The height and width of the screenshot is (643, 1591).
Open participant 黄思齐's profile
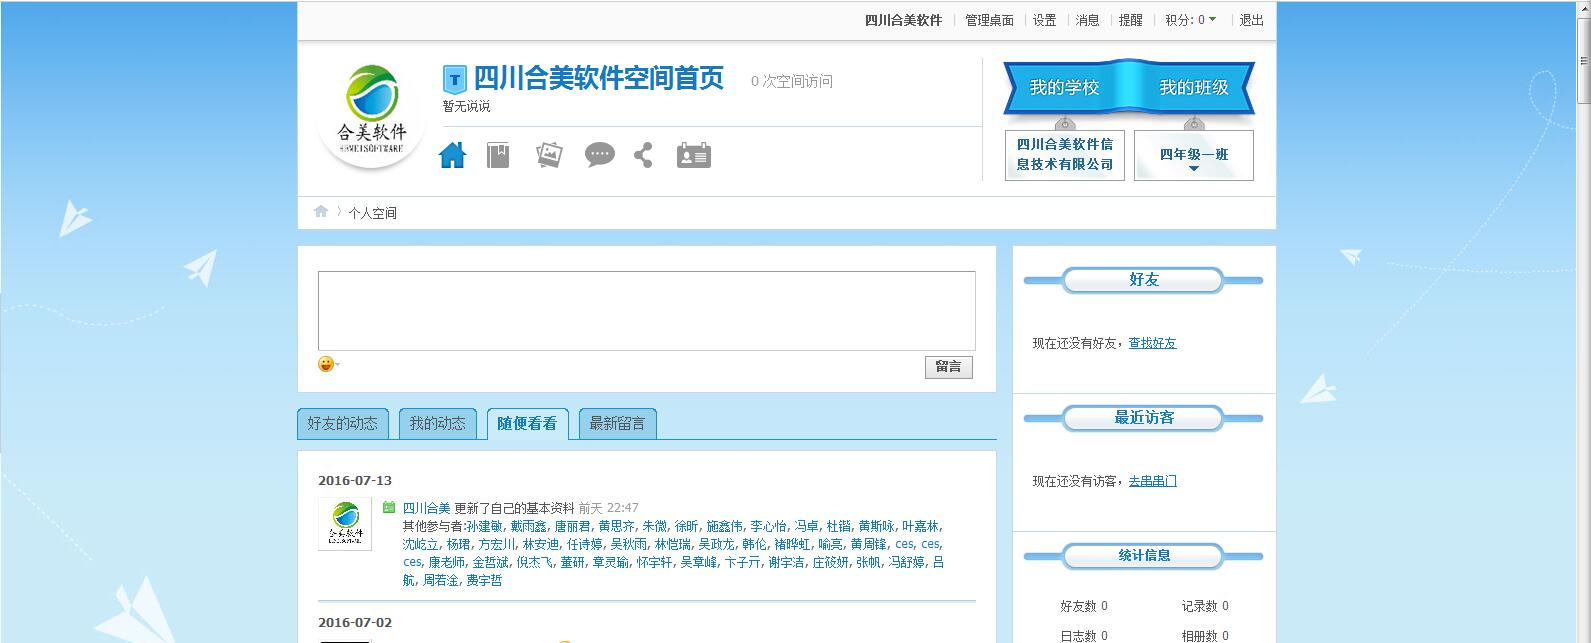pos(616,526)
